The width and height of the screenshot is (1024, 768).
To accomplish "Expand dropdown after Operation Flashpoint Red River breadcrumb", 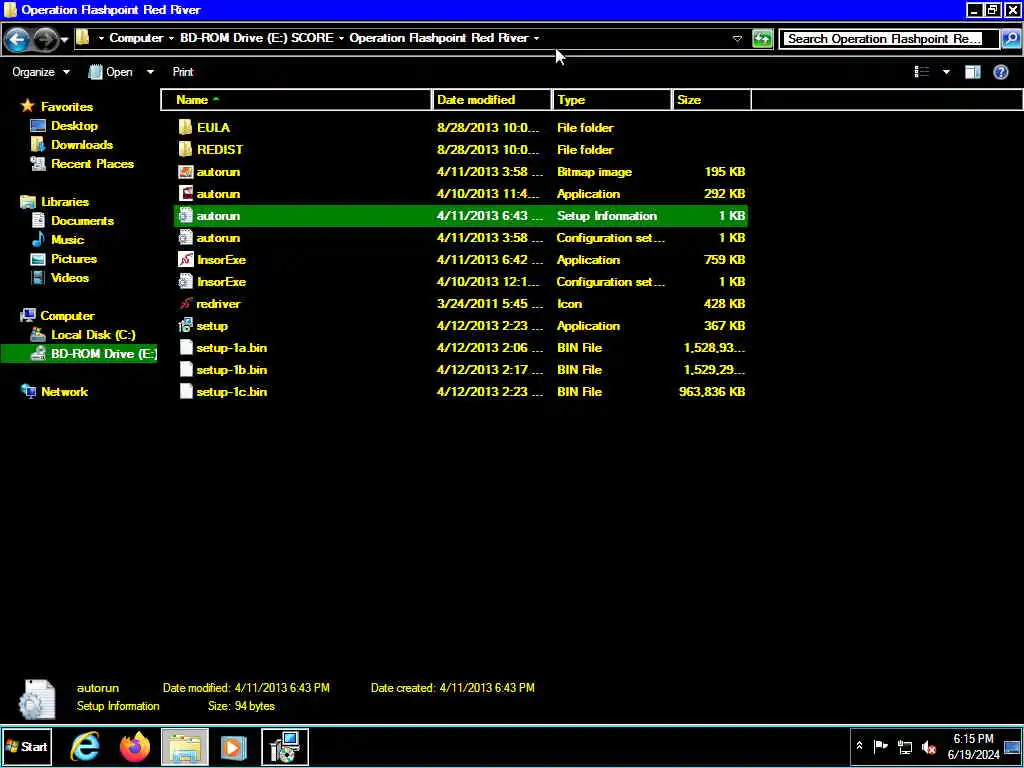I will click(x=536, y=39).
